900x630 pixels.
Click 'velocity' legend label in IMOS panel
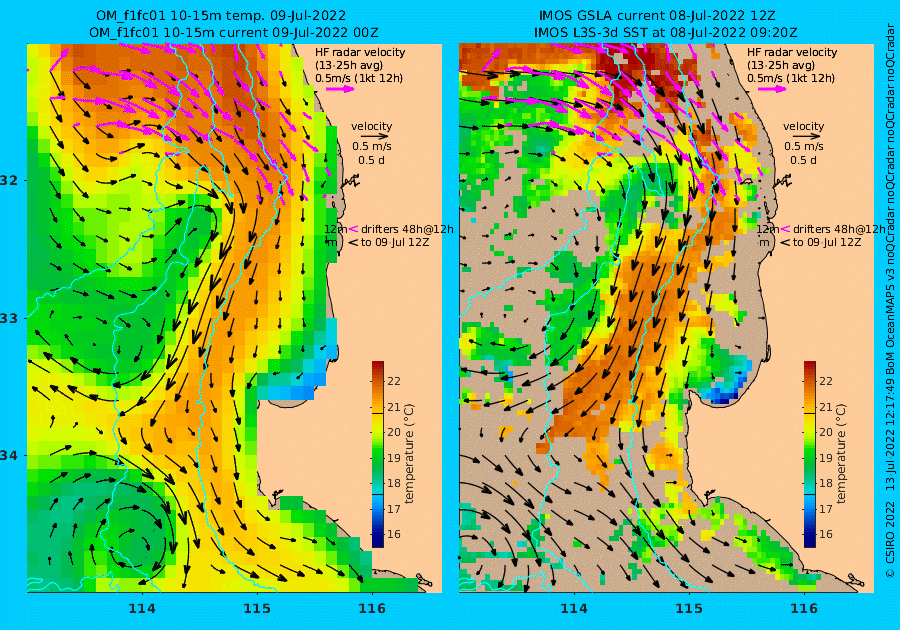point(804,126)
